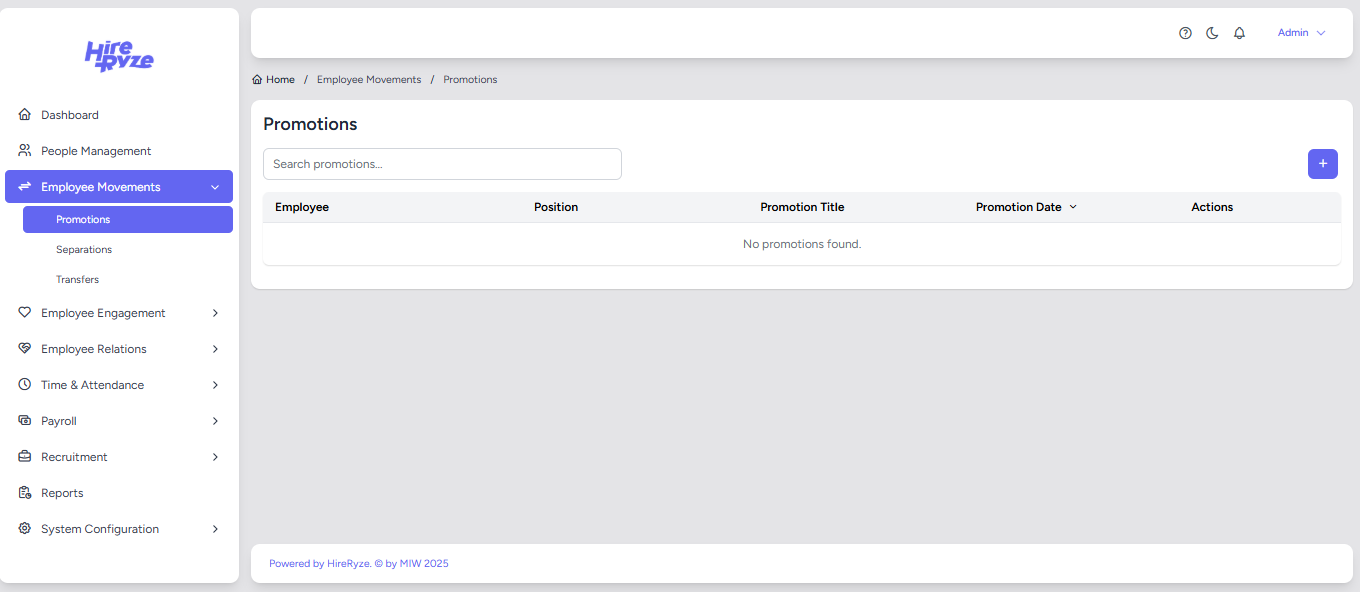Viewport: 1360px width, 592px height.
Task: Click the People Management users icon
Action: pyautogui.click(x=25, y=151)
